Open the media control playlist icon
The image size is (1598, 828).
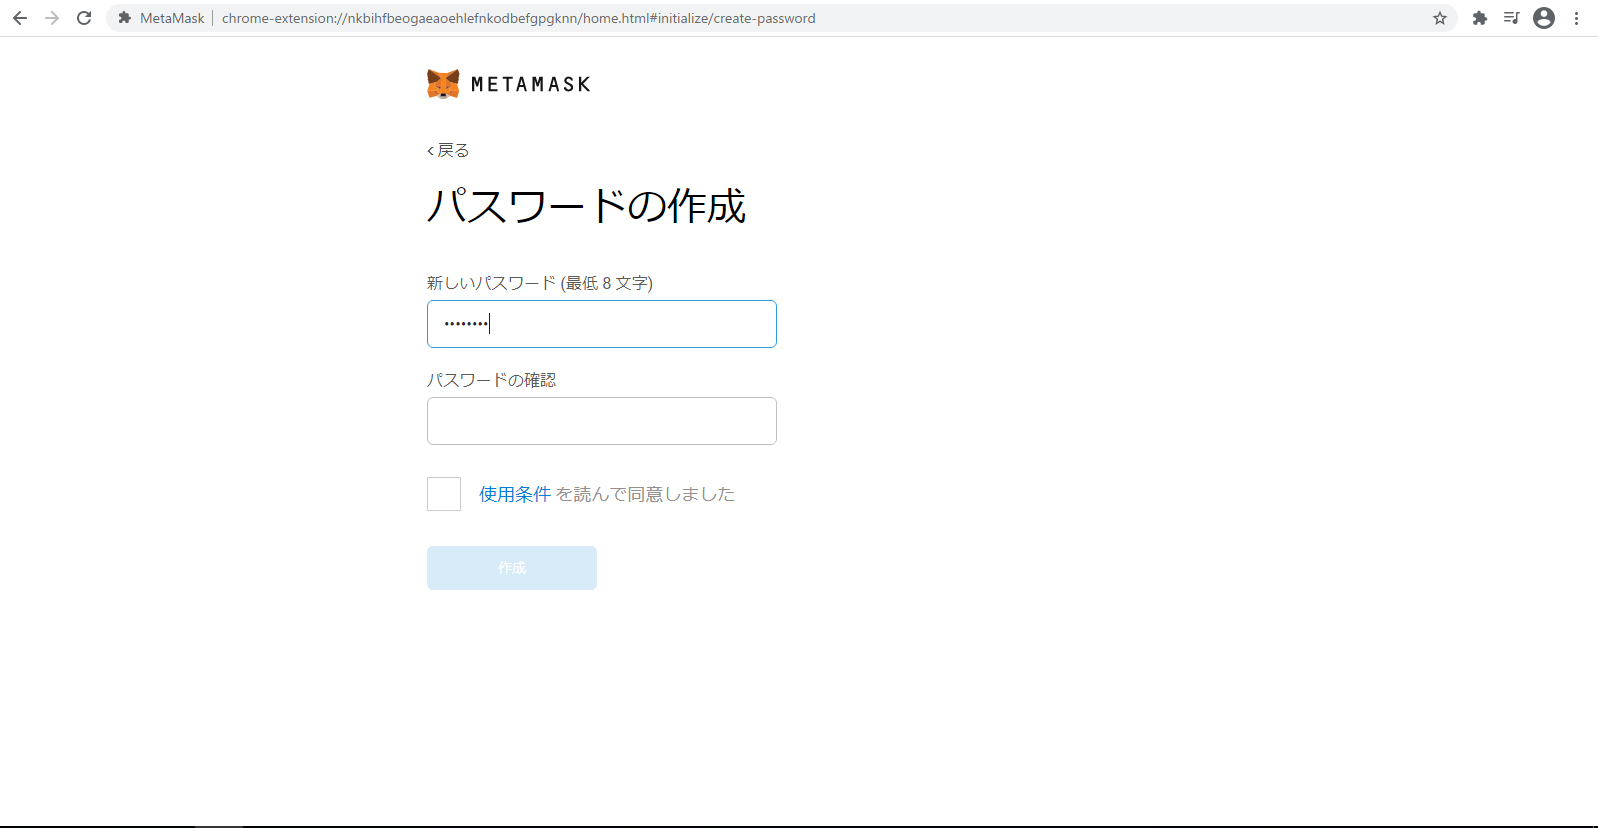pos(1512,18)
